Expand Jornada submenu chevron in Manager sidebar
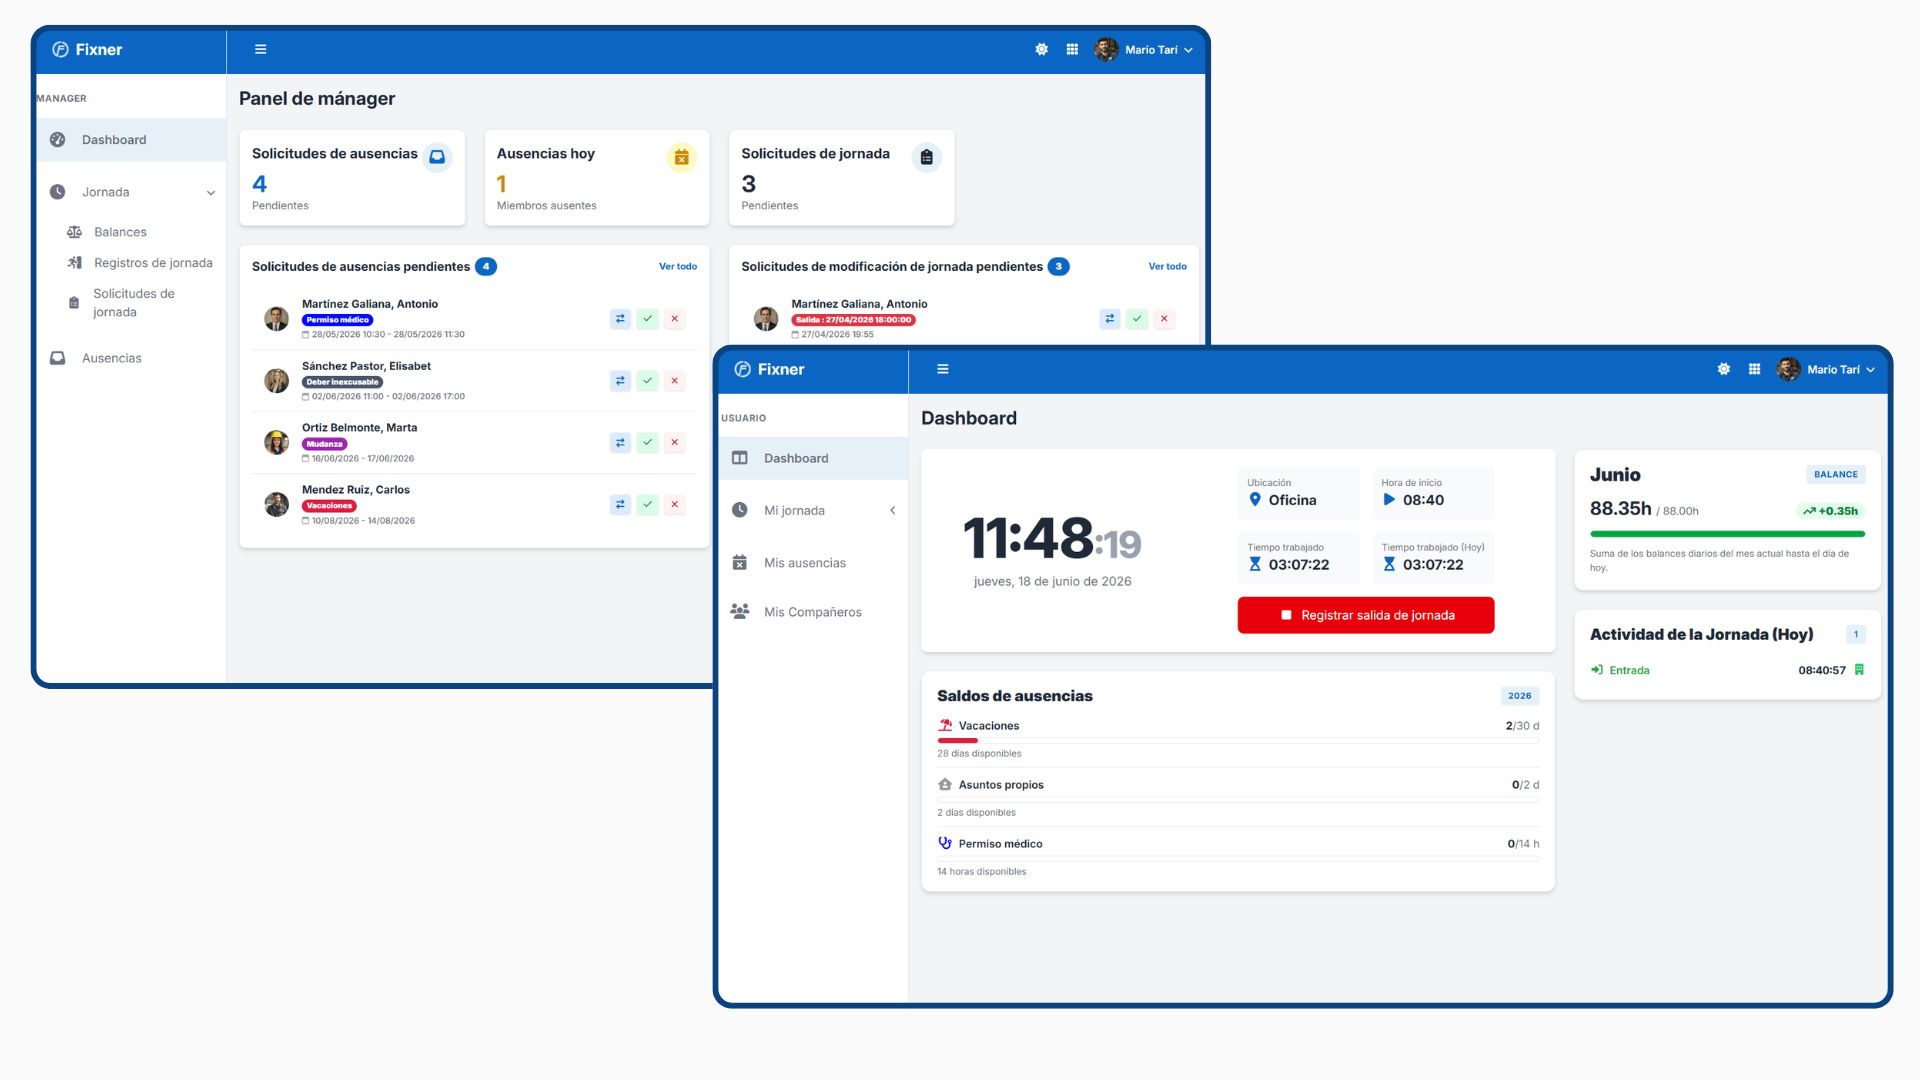The width and height of the screenshot is (1920, 1080). [210, 193]
